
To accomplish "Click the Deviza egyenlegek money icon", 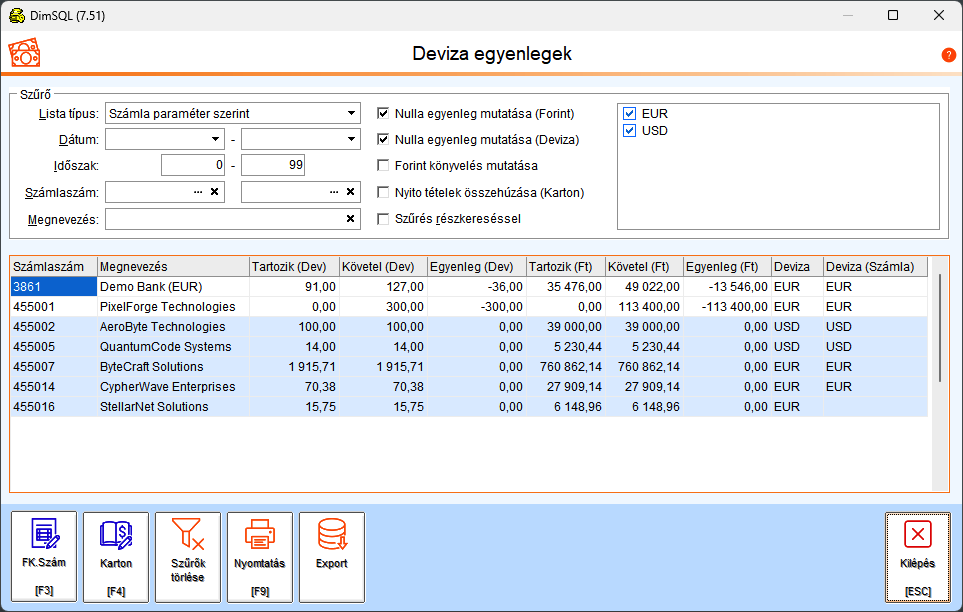I will pos(25,53).
